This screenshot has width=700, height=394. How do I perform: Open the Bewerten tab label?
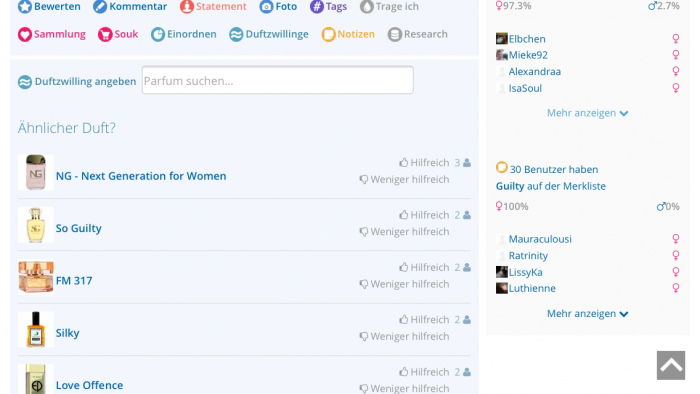point(57,7)
